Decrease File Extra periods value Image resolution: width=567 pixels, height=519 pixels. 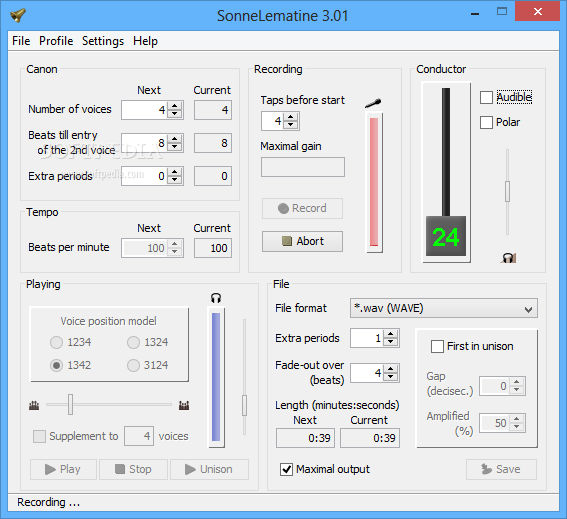391,342
